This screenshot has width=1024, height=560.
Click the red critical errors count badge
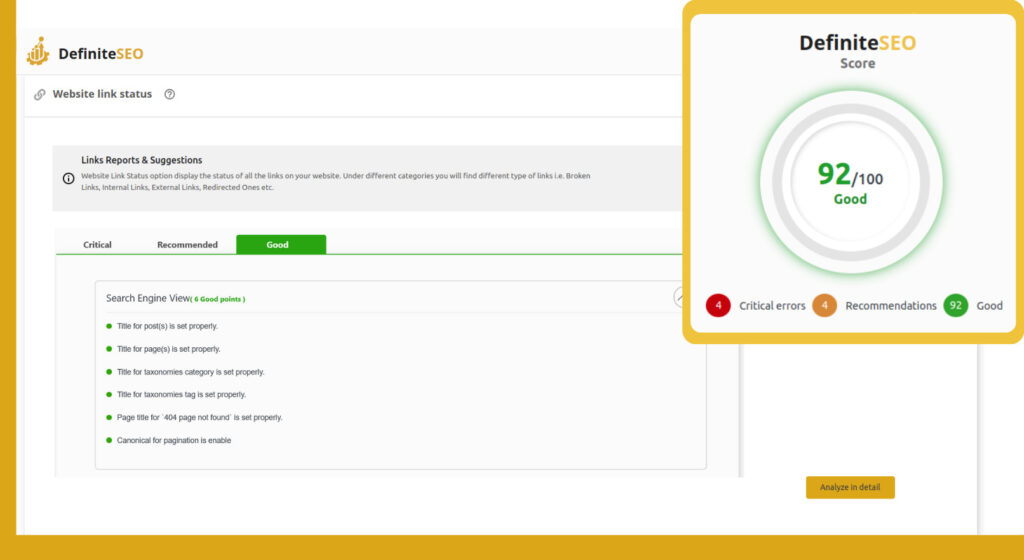[718, 305]
